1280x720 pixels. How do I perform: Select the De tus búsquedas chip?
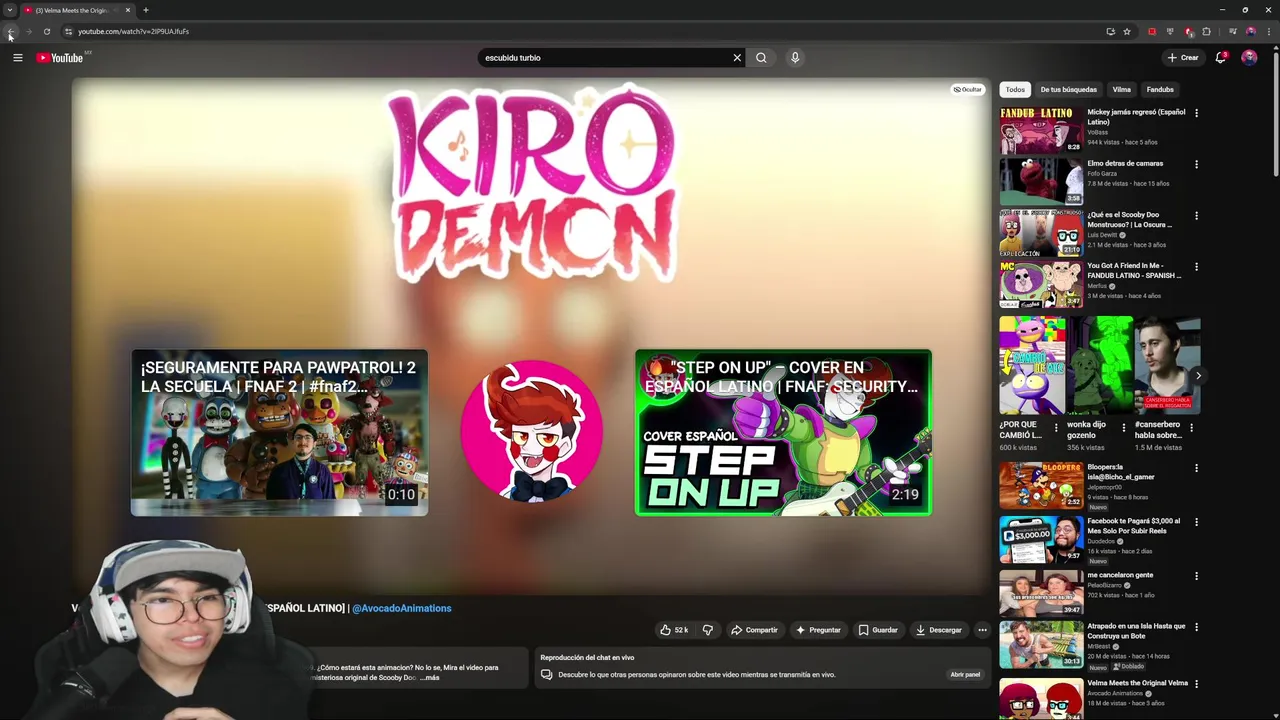tap(1068, 90)
